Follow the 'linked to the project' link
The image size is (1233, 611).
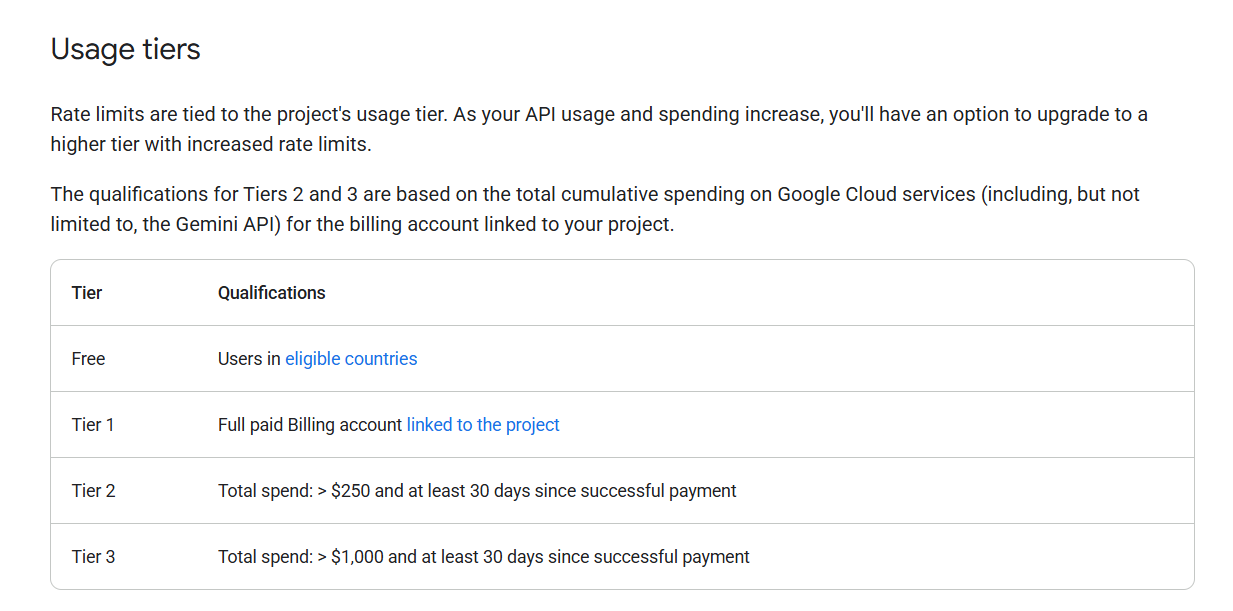[483, 425]
